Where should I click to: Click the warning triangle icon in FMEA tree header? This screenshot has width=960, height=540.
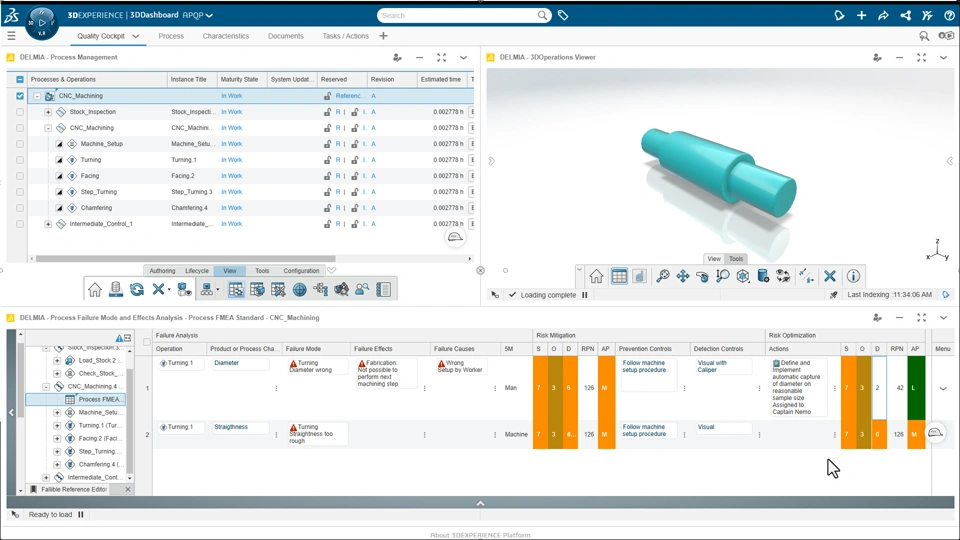[119, 338]
